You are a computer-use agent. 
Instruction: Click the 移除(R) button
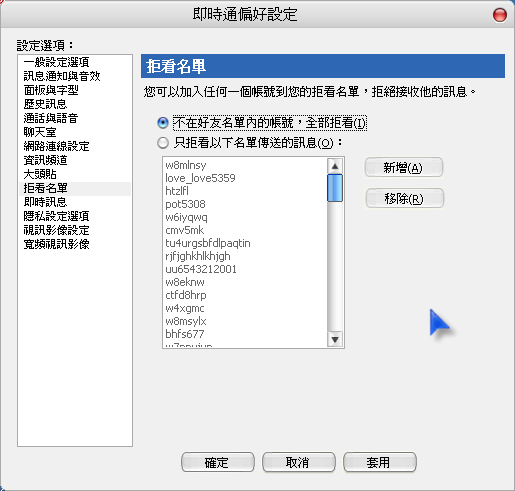tap(404, 198)
